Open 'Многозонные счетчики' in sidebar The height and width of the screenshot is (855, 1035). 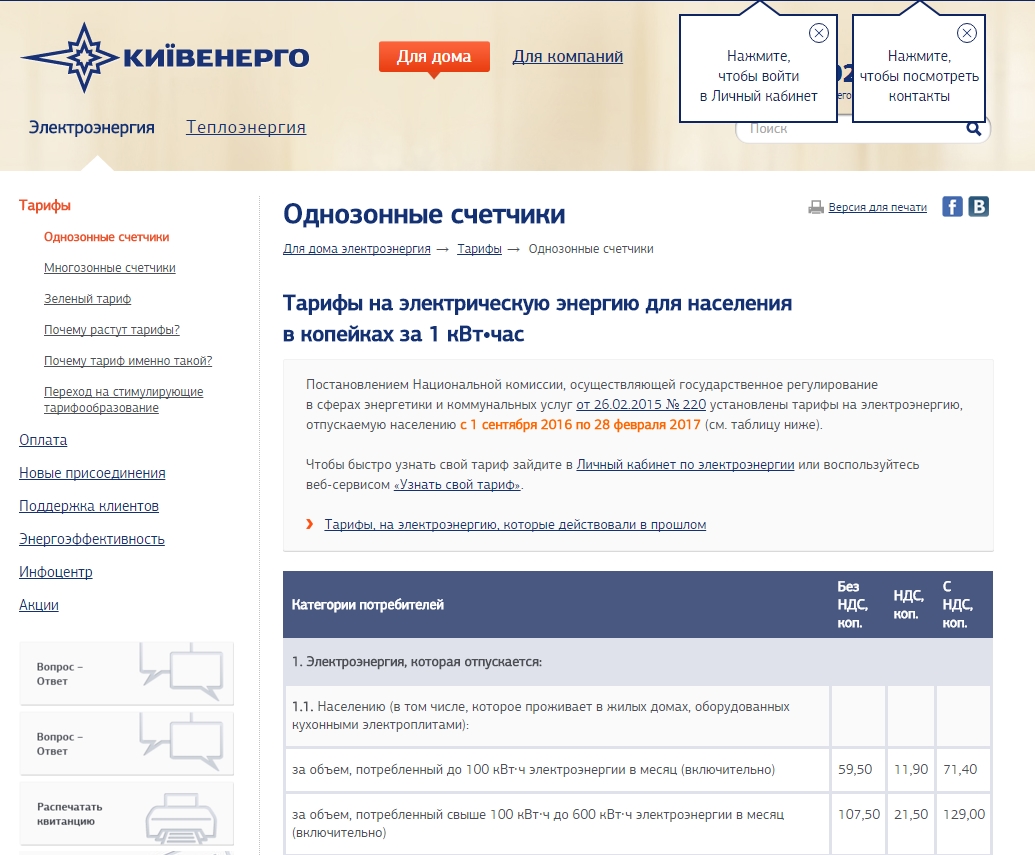(x=110, y=268)
